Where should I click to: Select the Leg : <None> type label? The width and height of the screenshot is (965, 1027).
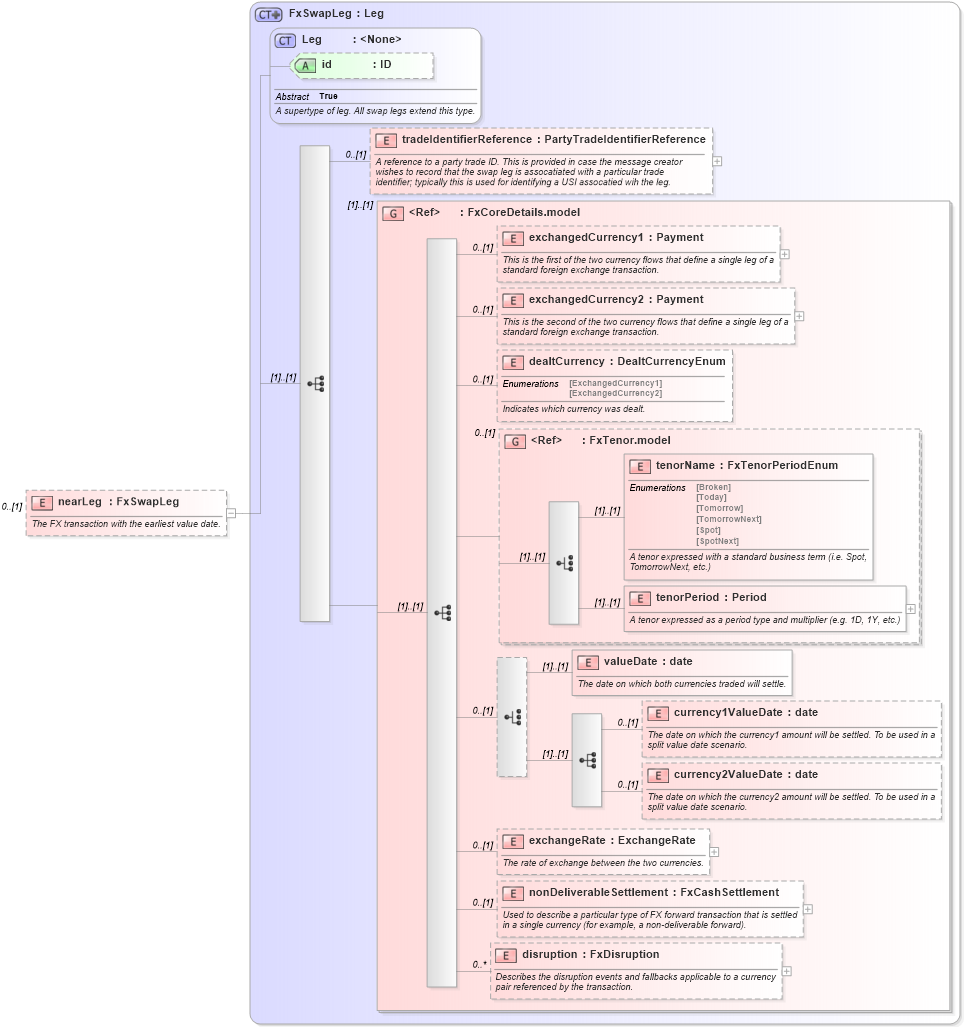351,40
